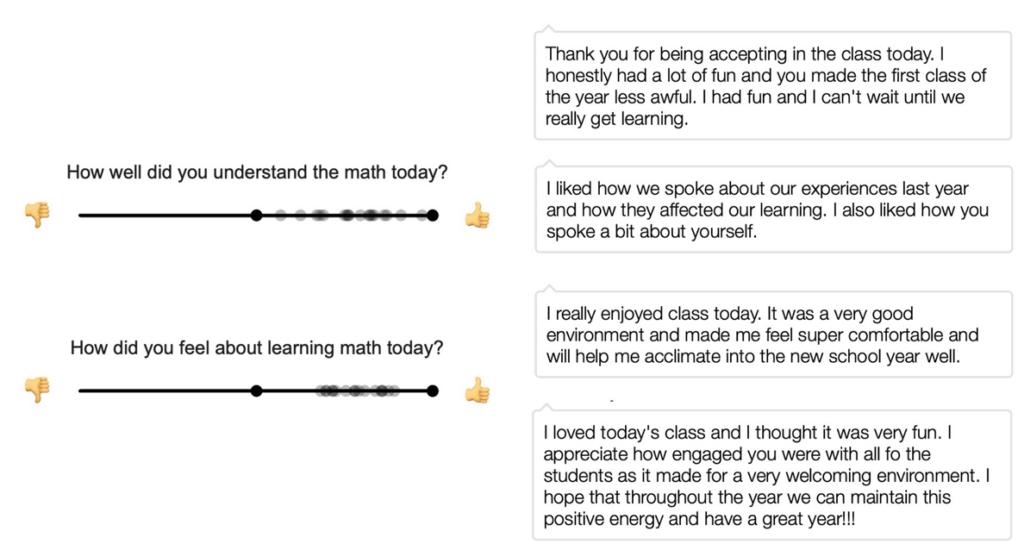This screenshot has height=550, width=1024.
Task: Select midpoint dot on understanding math slider
Action: pyautogui.click(x=257, y=215)
